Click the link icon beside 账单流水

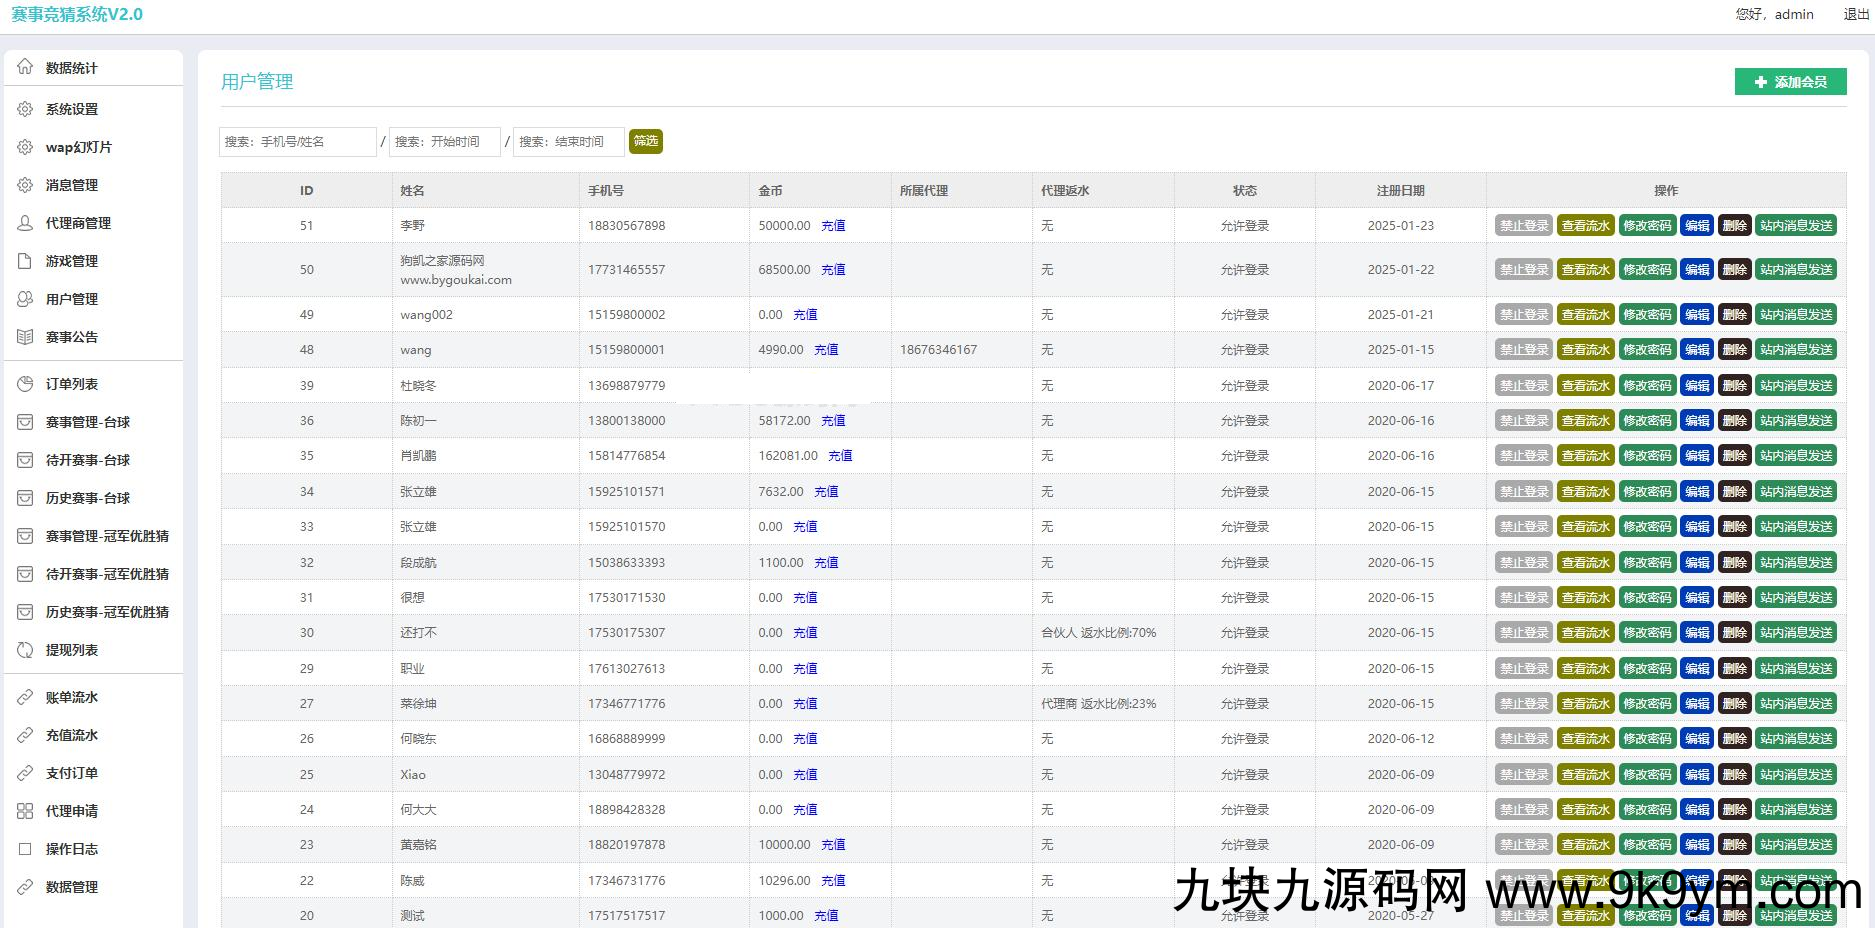[x=25, y=697]
